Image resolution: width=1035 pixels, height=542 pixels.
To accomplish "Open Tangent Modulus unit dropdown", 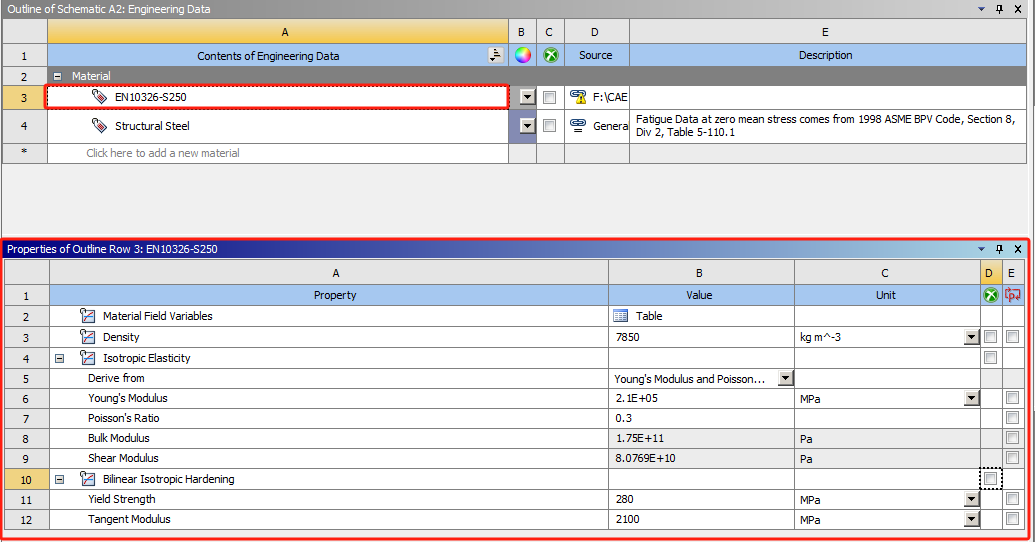I will coord(971,520).
